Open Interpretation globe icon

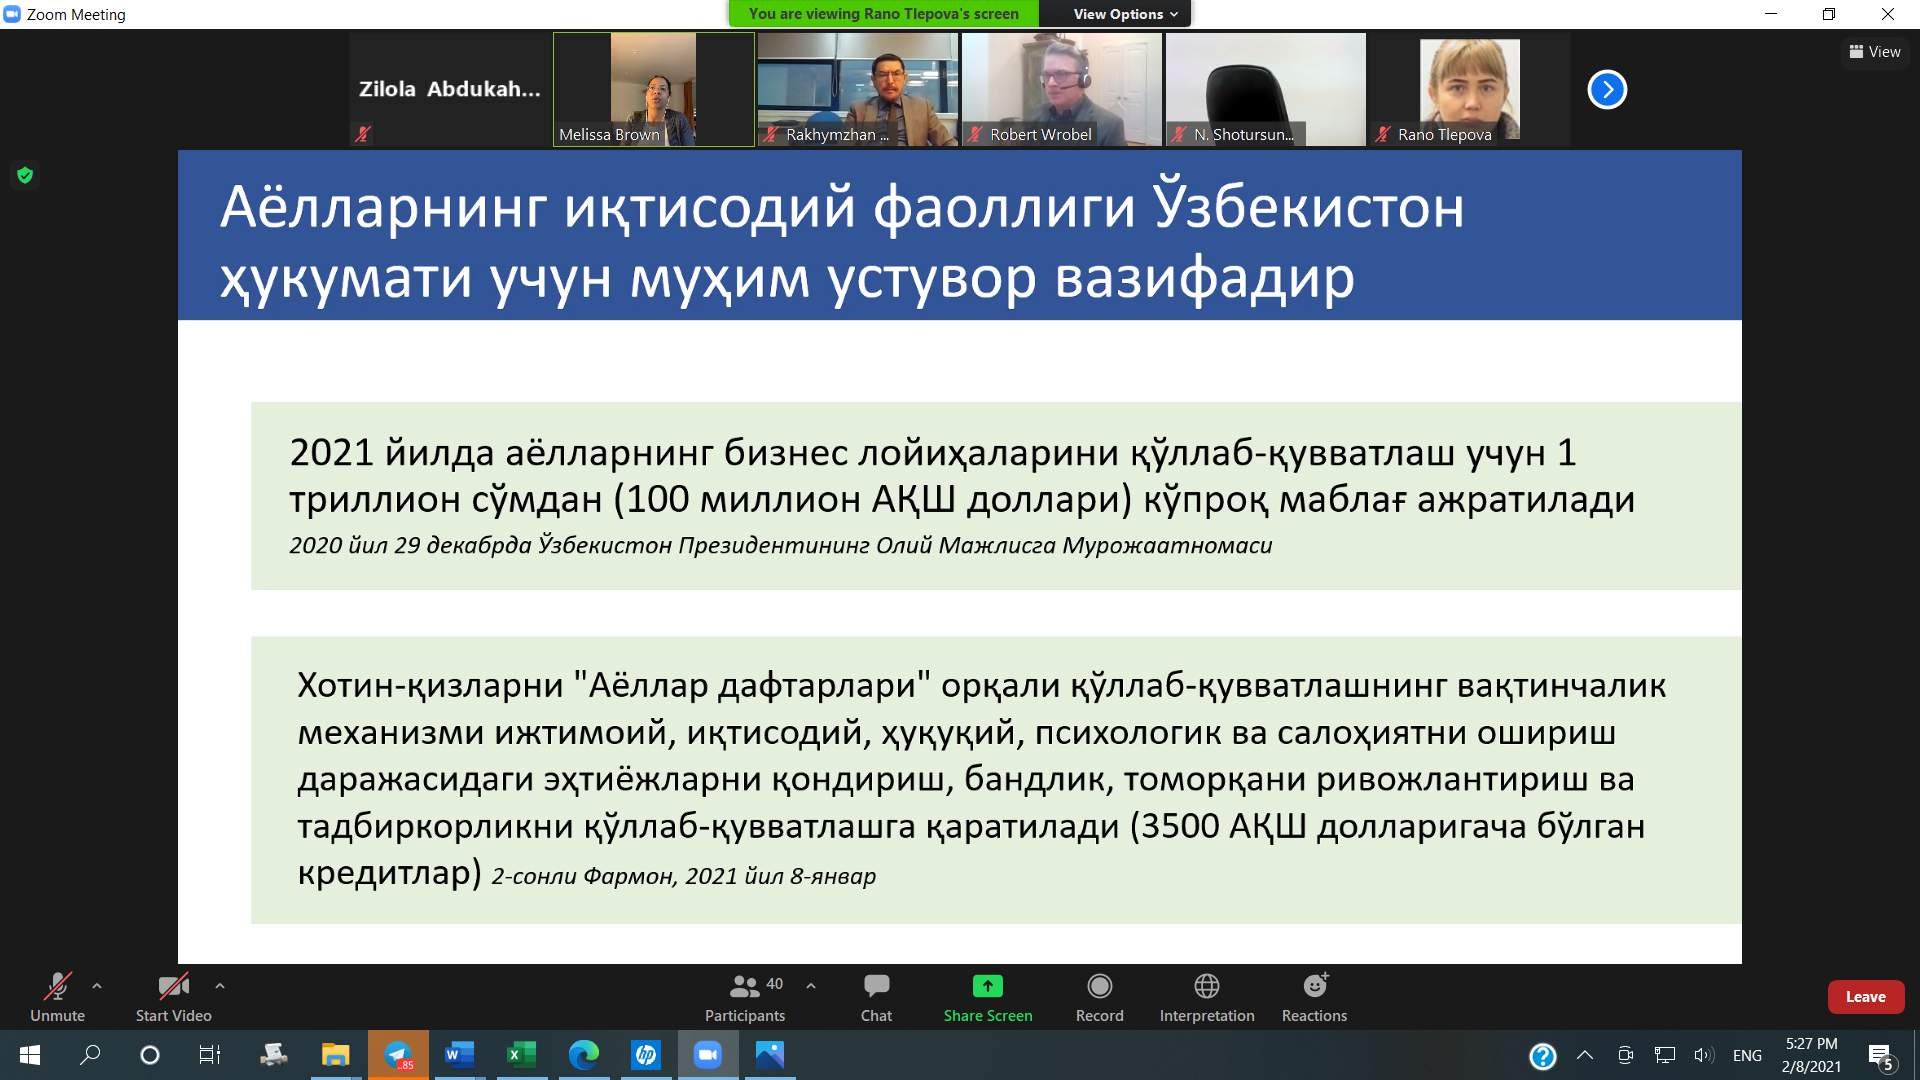[1206, 987]
